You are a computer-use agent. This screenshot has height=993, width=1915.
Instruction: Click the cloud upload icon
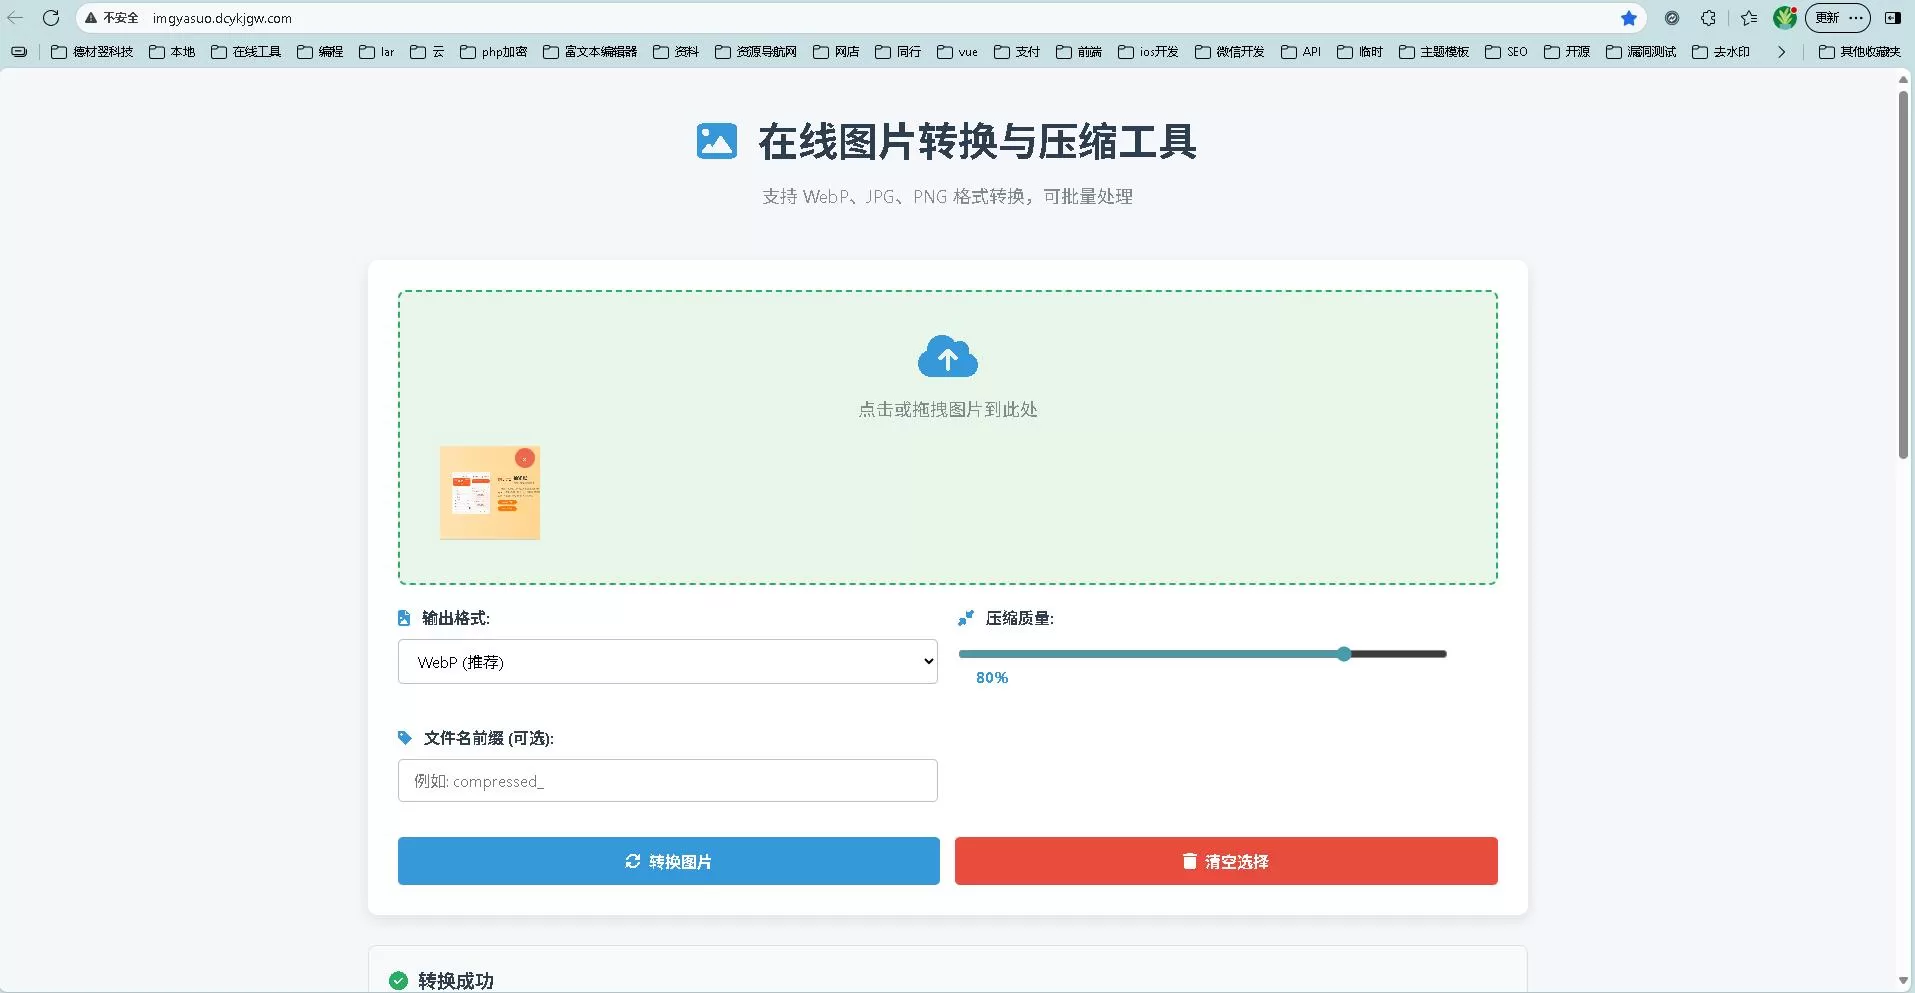point(947,357)
